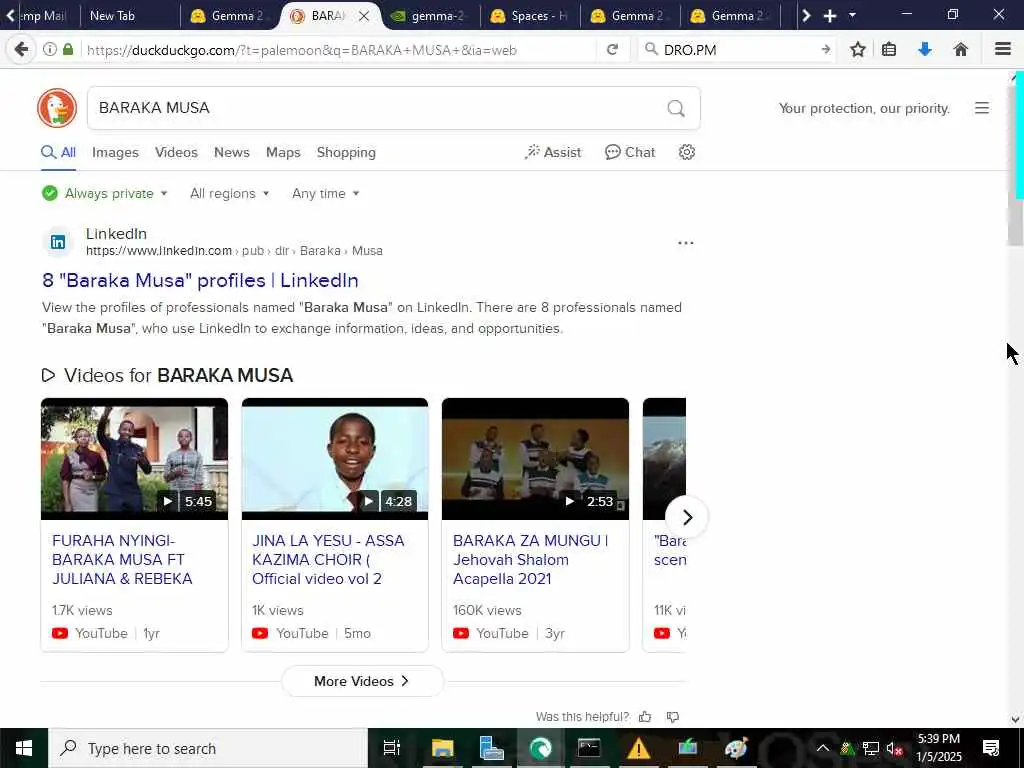The width and height of the screenshot is (1024, 768).
Task: Open FURAHA NYINGI- BARAKA MUSA video title
Action: [x=122, y=560]
